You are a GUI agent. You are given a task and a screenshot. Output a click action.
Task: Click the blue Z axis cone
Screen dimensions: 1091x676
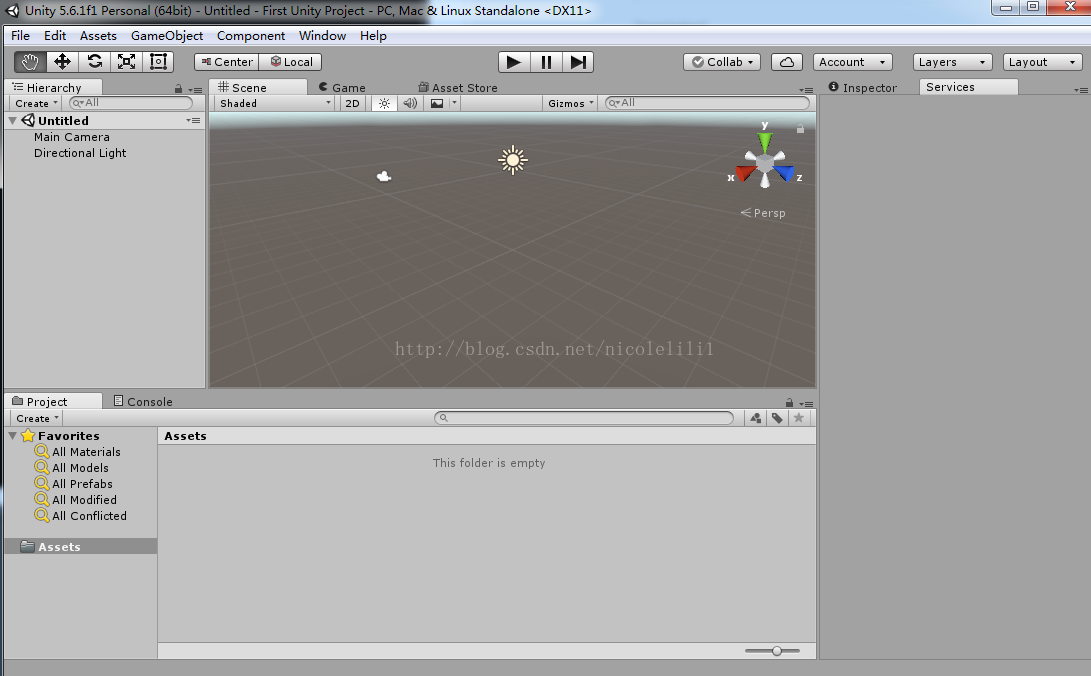point(784,172)
